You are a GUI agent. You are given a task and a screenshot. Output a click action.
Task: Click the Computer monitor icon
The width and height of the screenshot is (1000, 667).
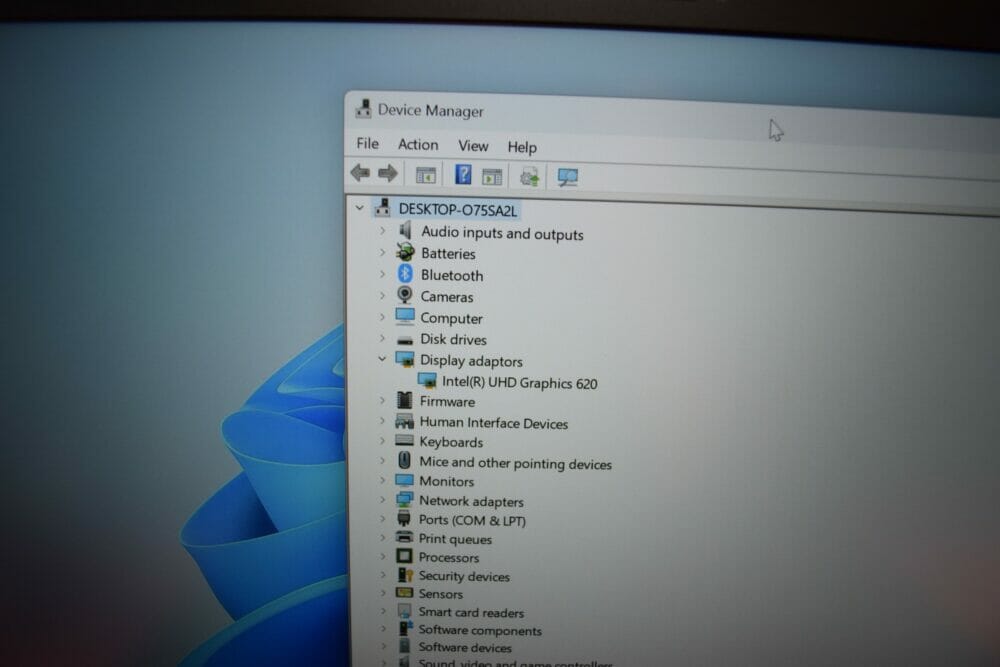coord(404,316)
